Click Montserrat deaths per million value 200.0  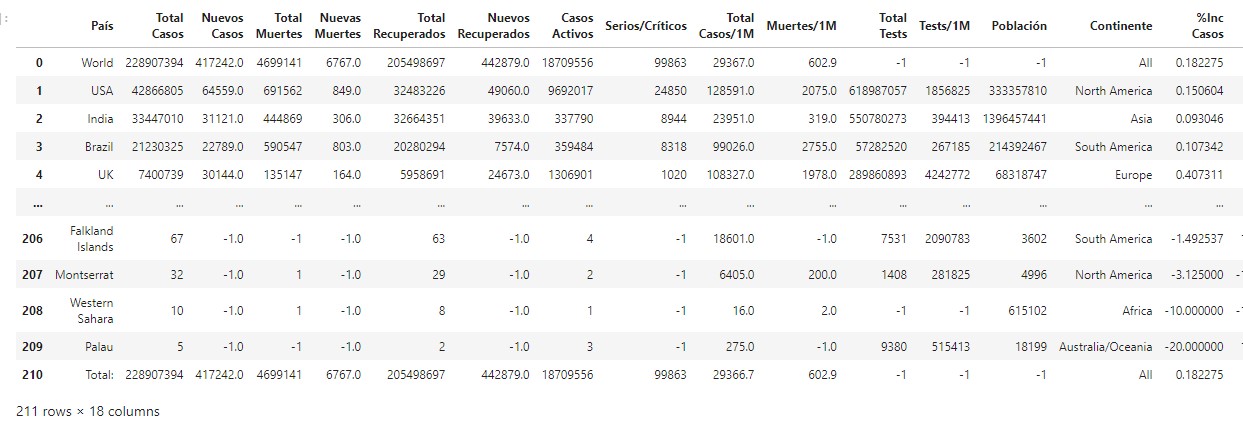[x=822, y=275]
